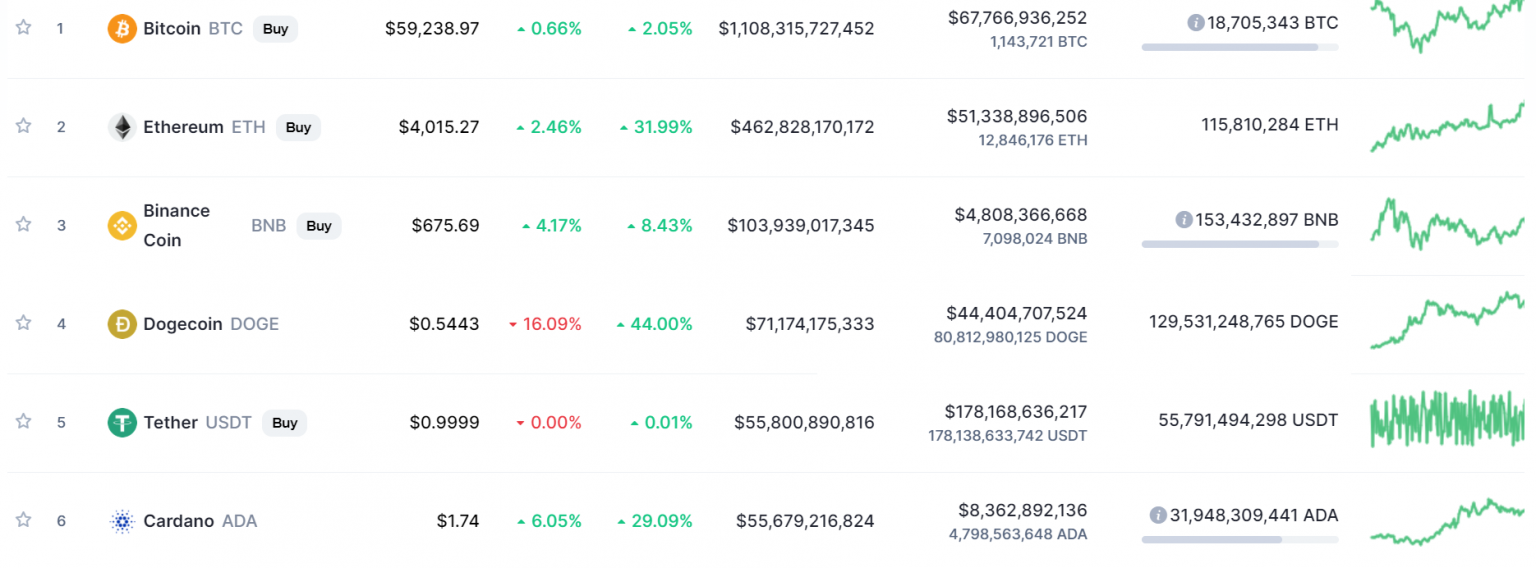Image resolution: width=1536 pixels, height=568 pixels.
Task: Click info icon beside ADA circulating supply
Action: [1158, 515]
